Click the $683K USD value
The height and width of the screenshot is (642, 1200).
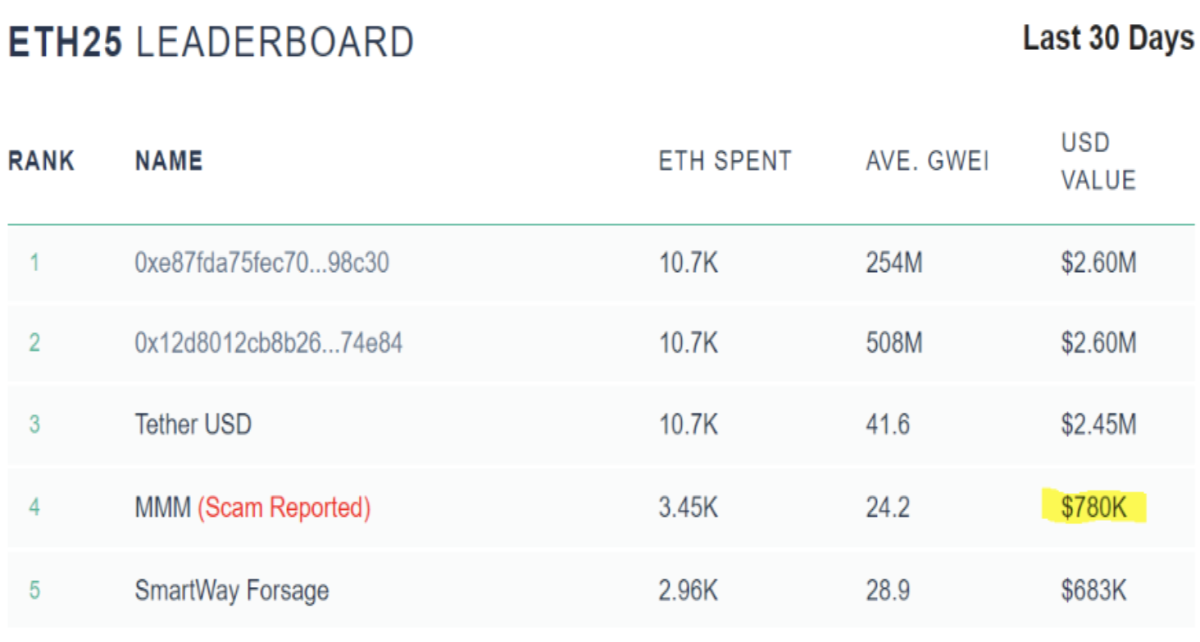click(1094, 590)
